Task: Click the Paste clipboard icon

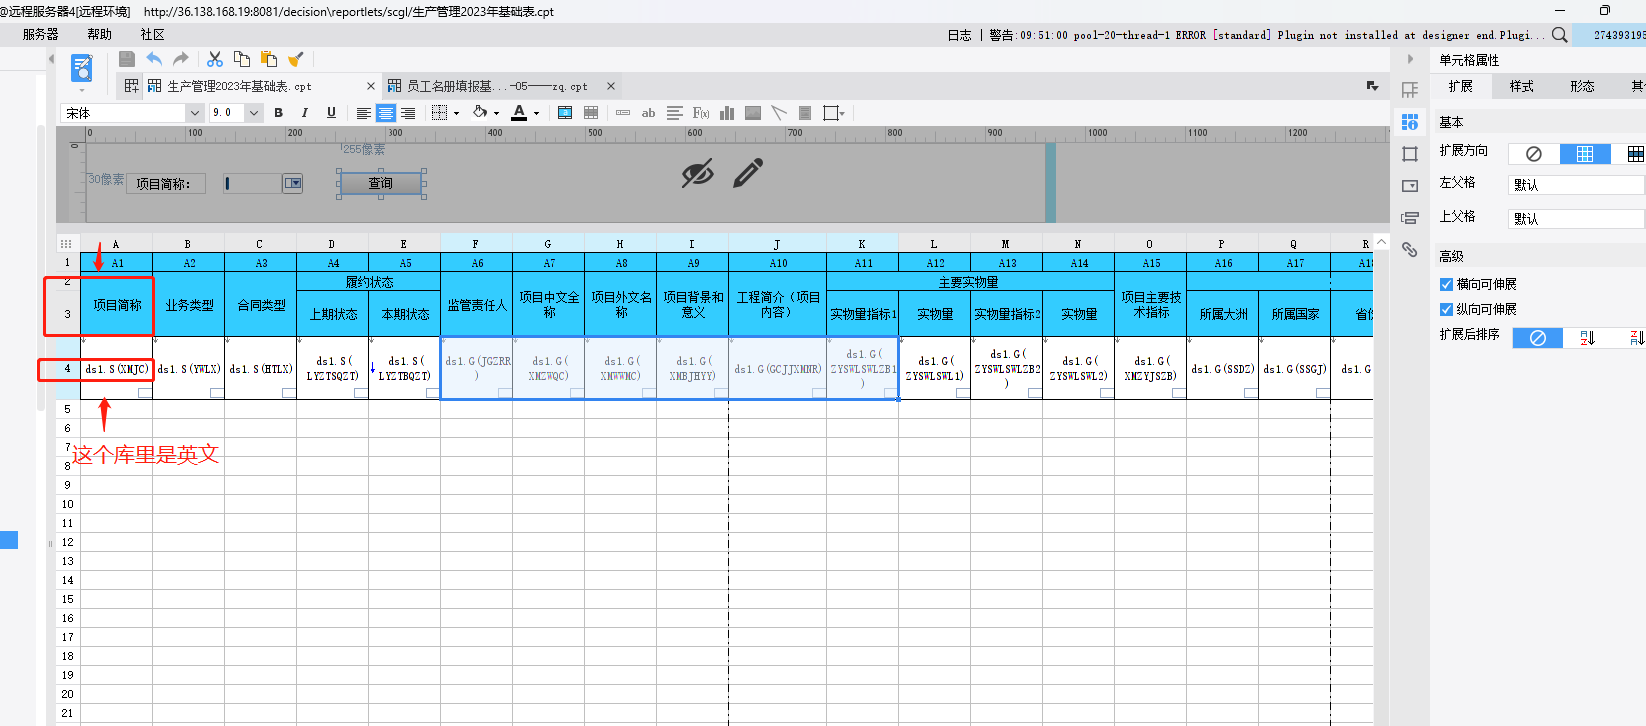Action: pos(269,59)
